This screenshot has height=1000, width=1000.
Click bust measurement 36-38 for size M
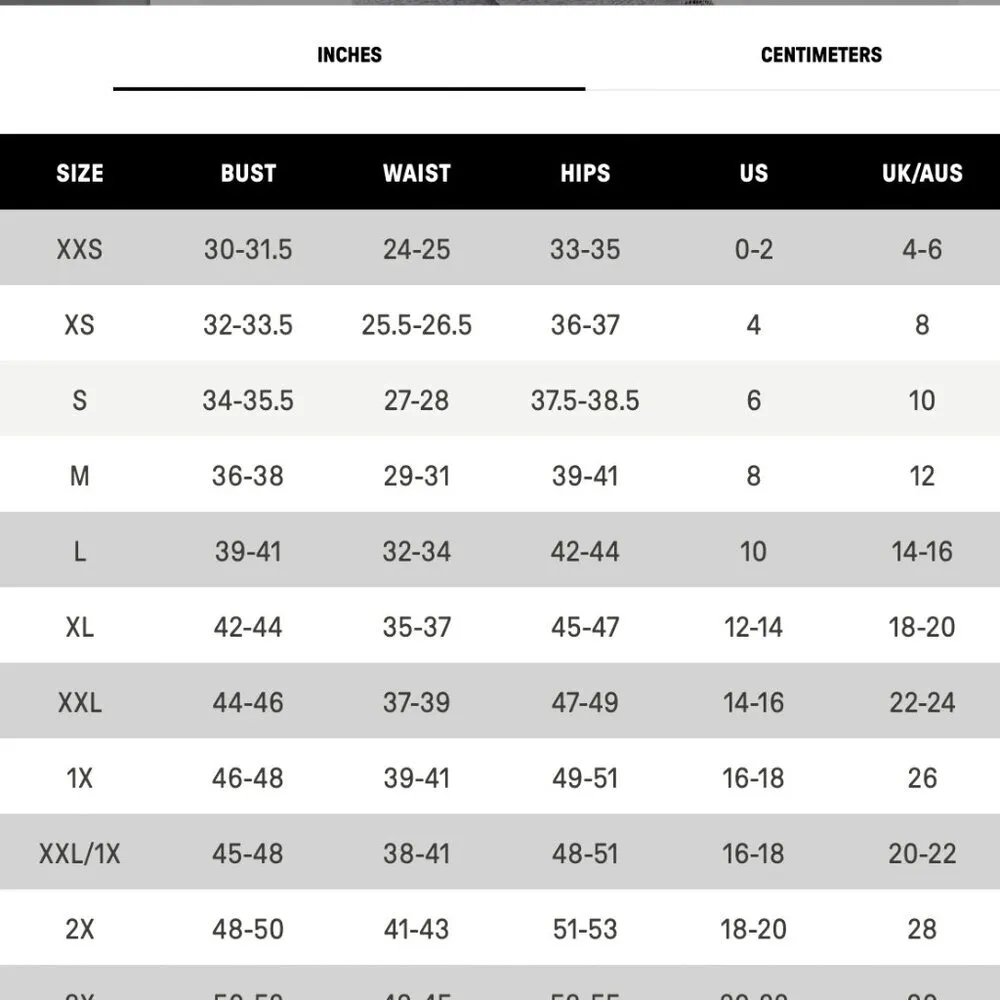pyautogui.click(x=248, y=476)
